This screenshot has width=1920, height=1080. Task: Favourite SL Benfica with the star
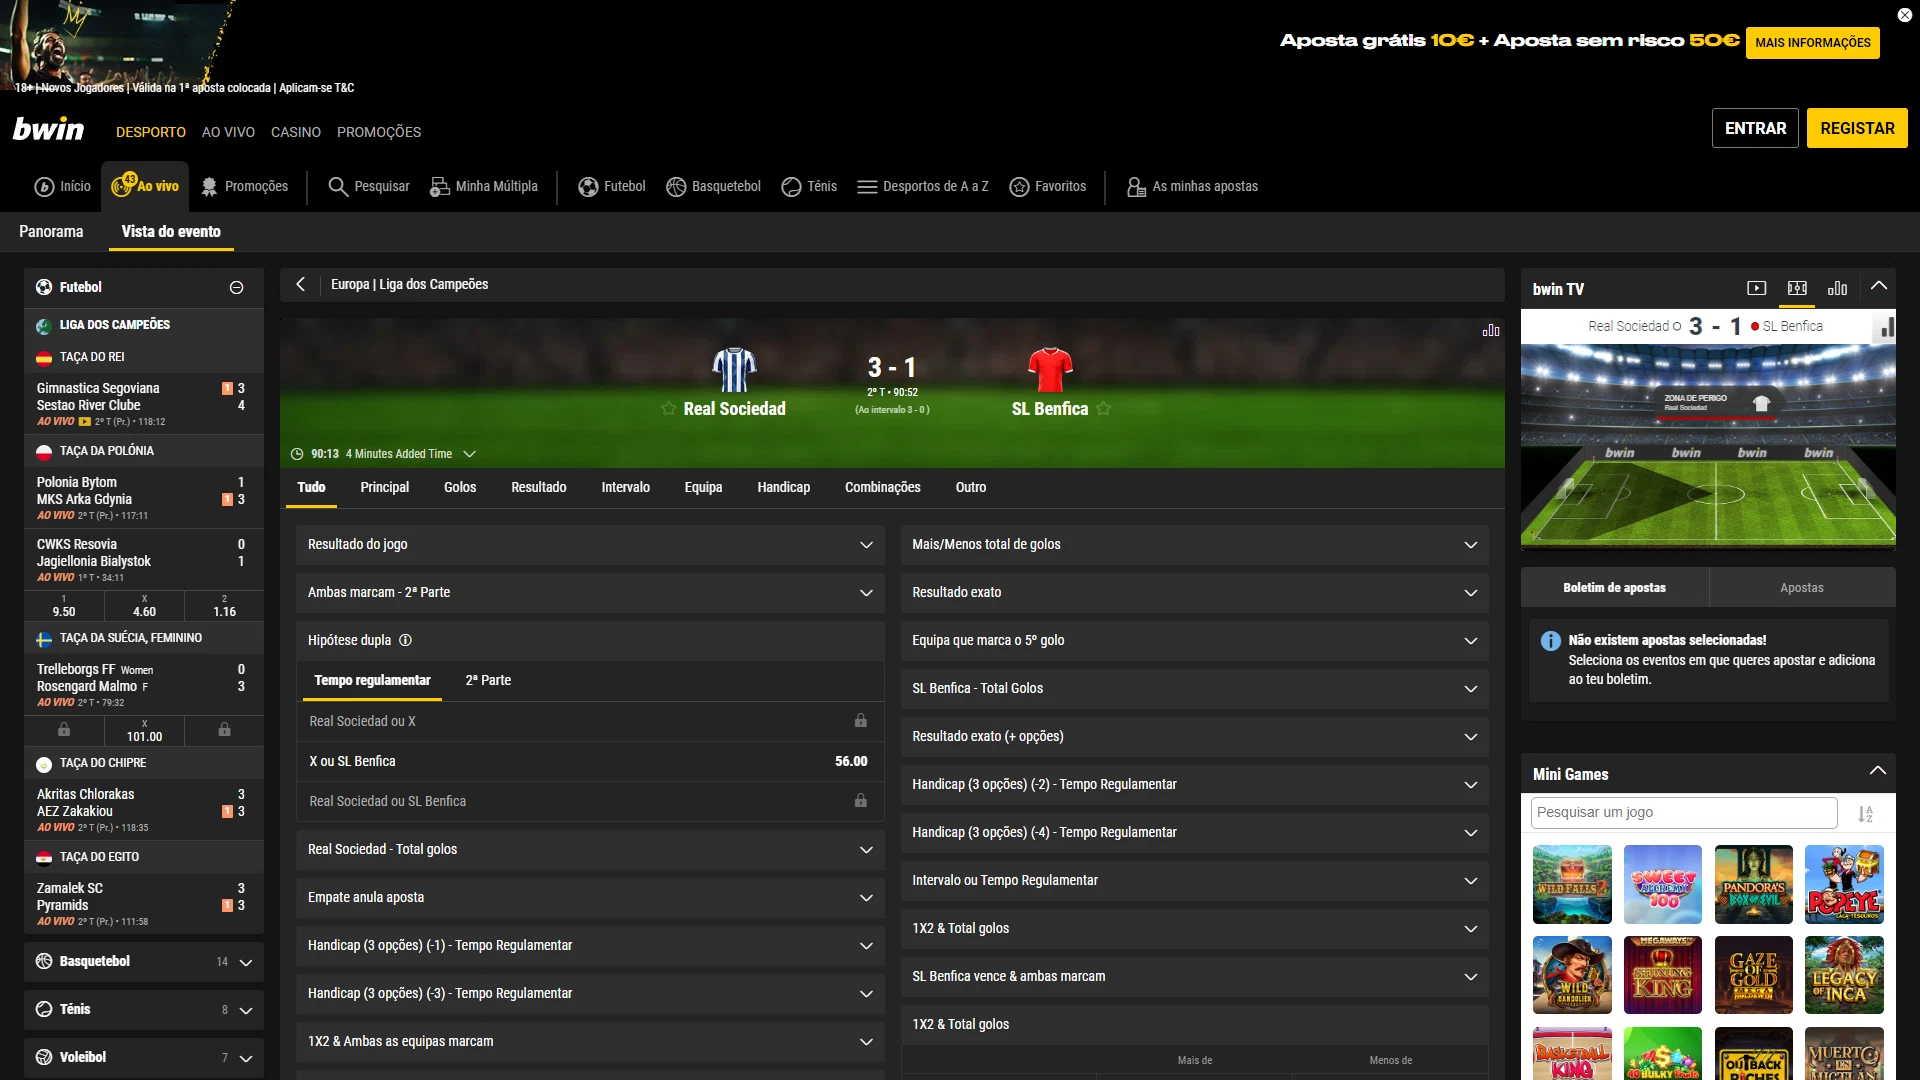pos(1104,409)
